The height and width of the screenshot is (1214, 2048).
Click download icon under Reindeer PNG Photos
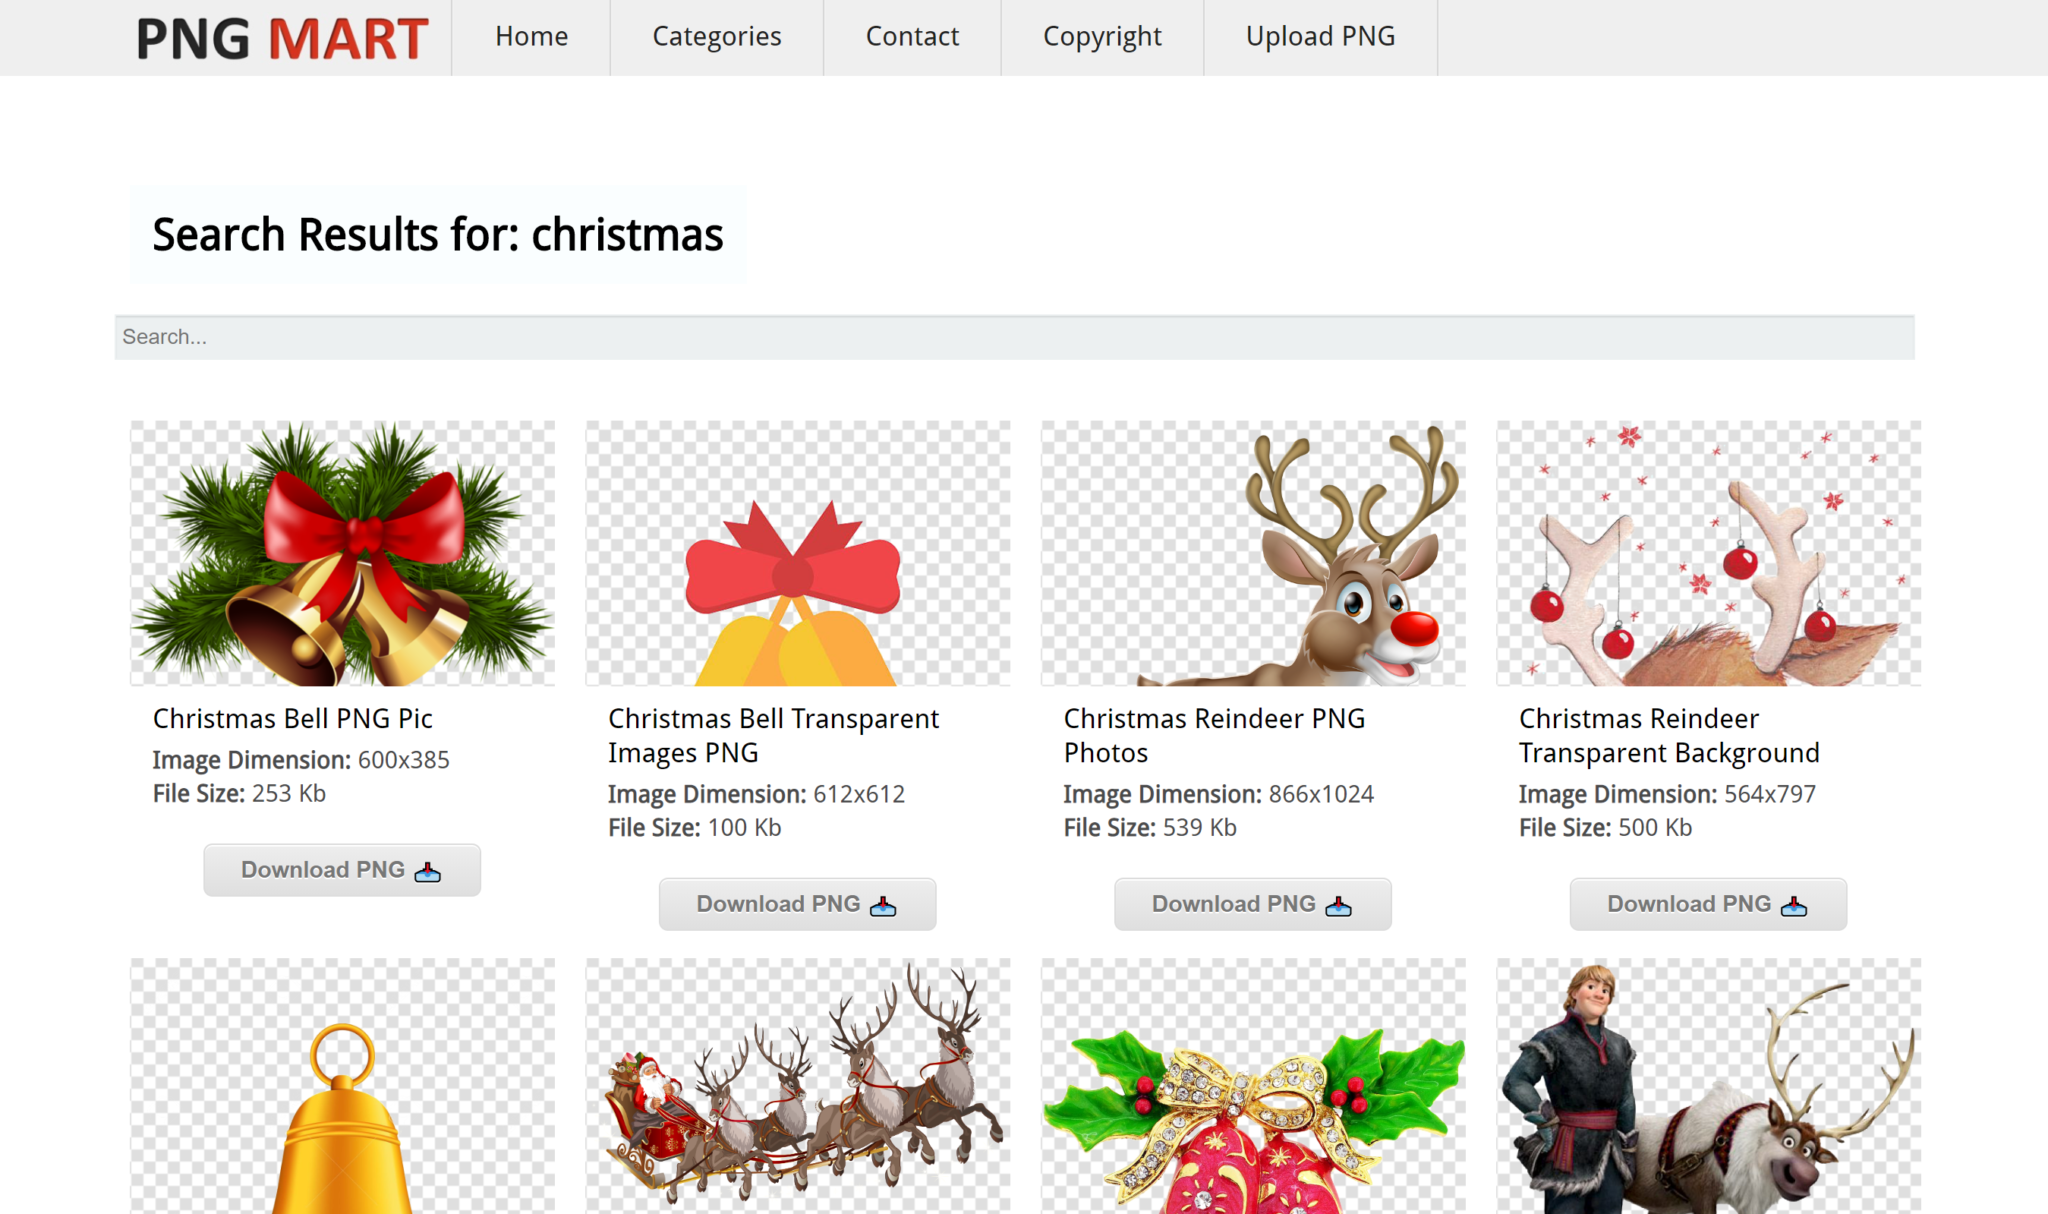1339,906
